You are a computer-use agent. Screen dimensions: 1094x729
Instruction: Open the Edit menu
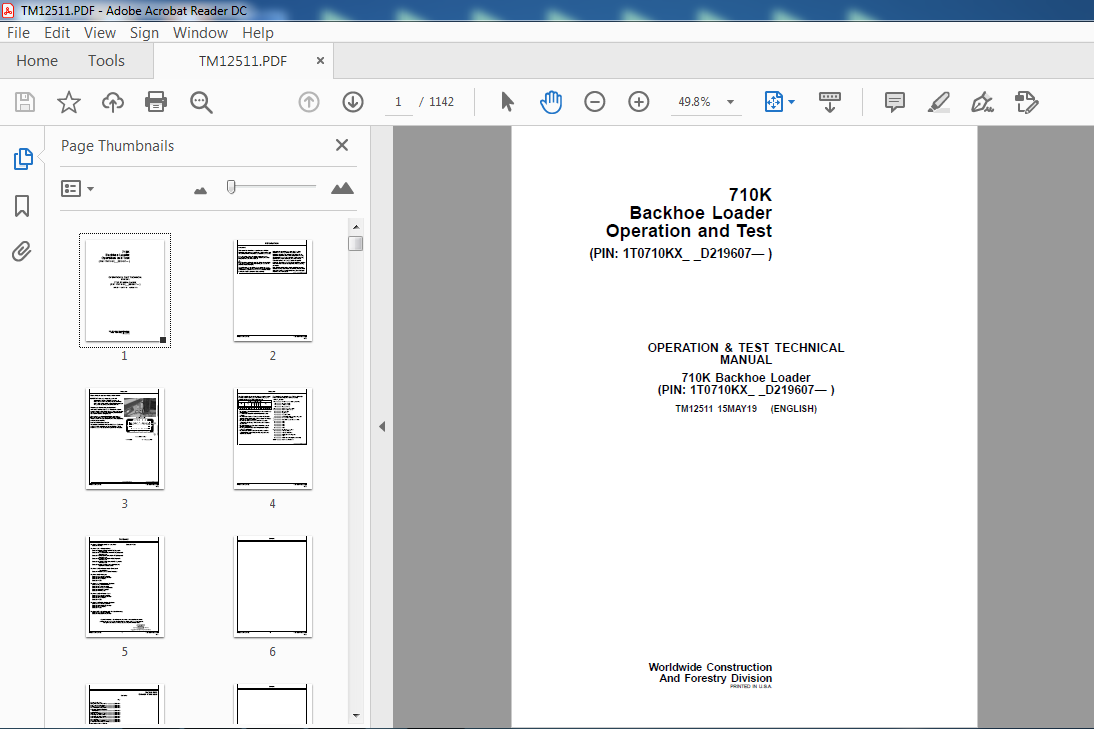[x=57, y=33]
